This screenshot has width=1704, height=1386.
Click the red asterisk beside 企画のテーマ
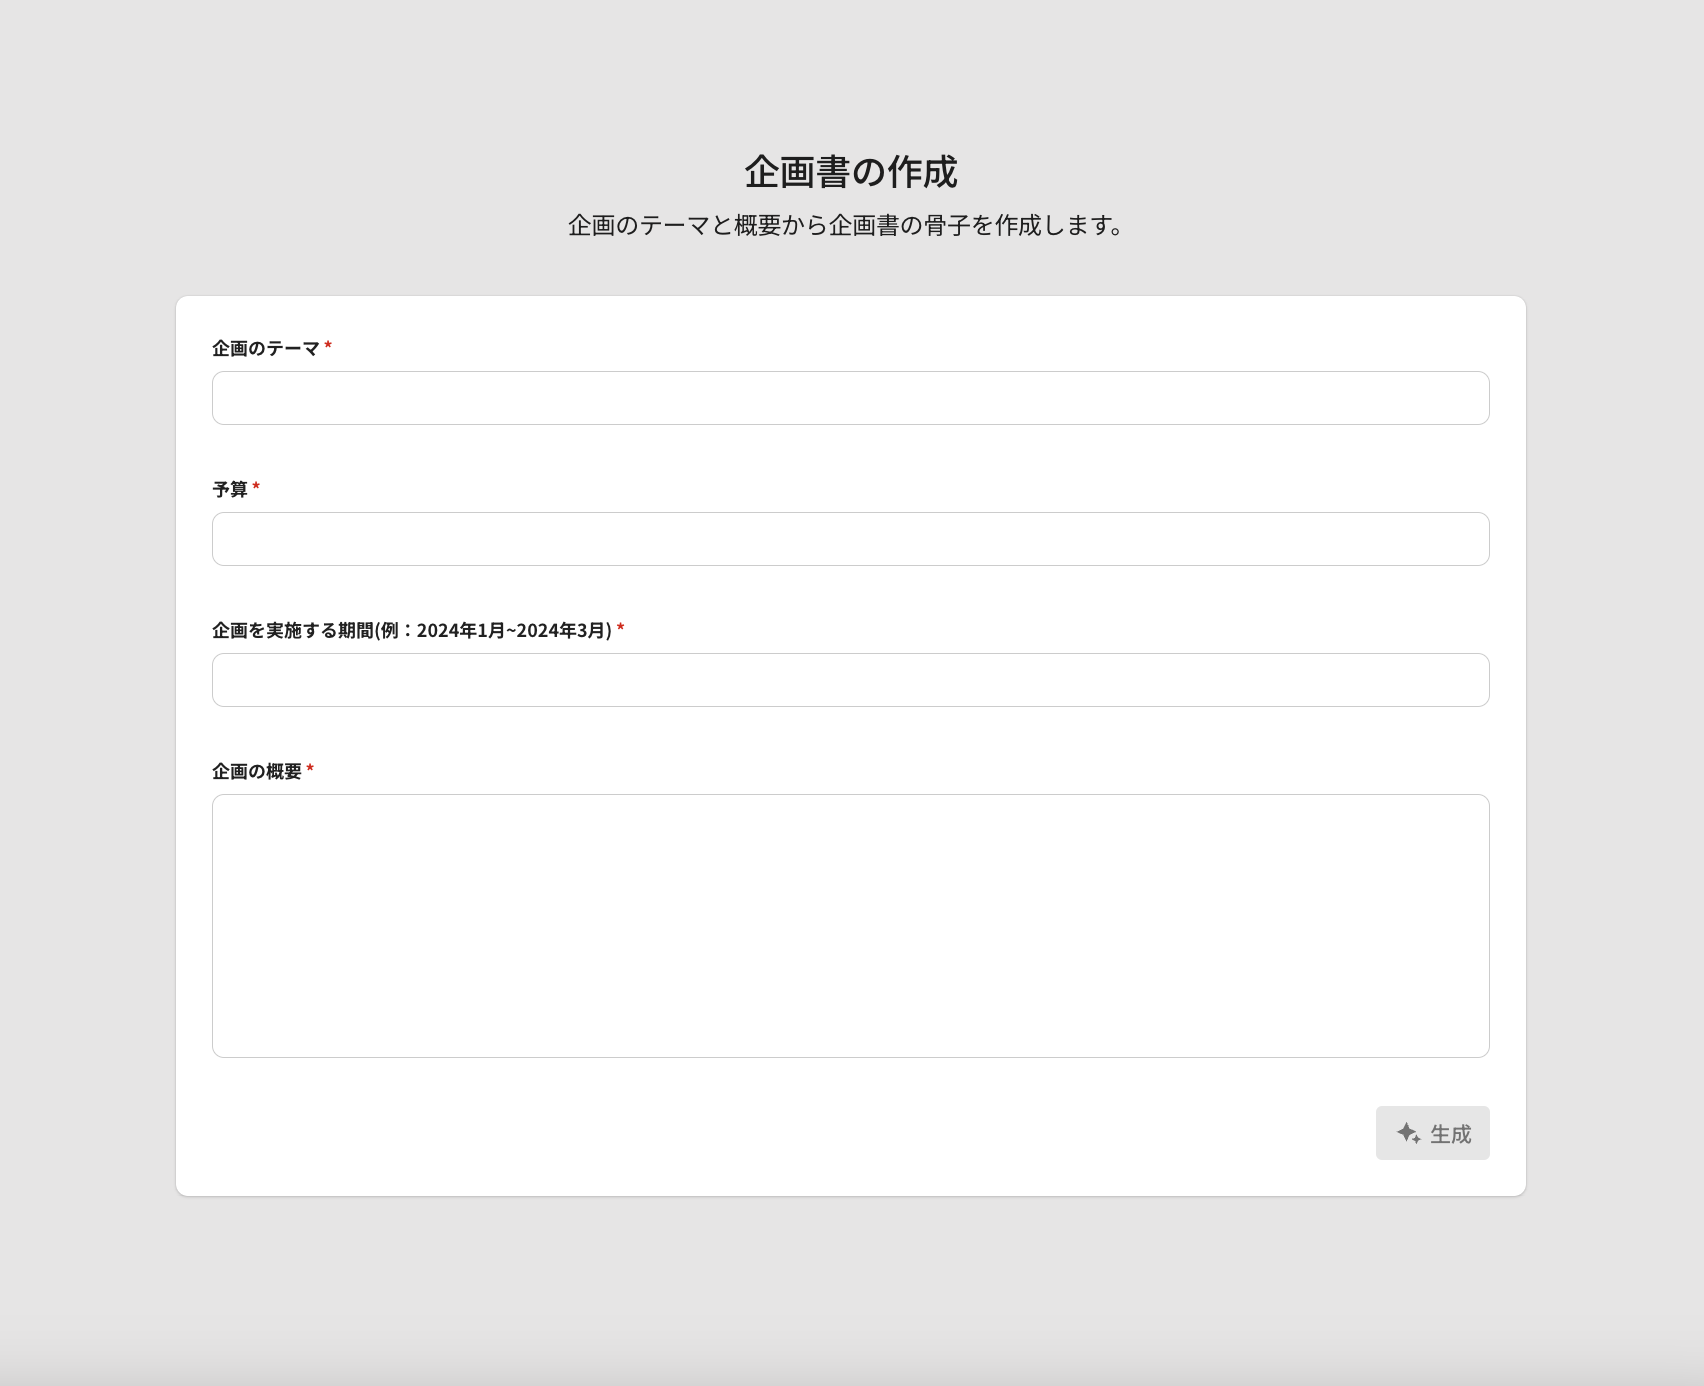click(x=328, y=346)
